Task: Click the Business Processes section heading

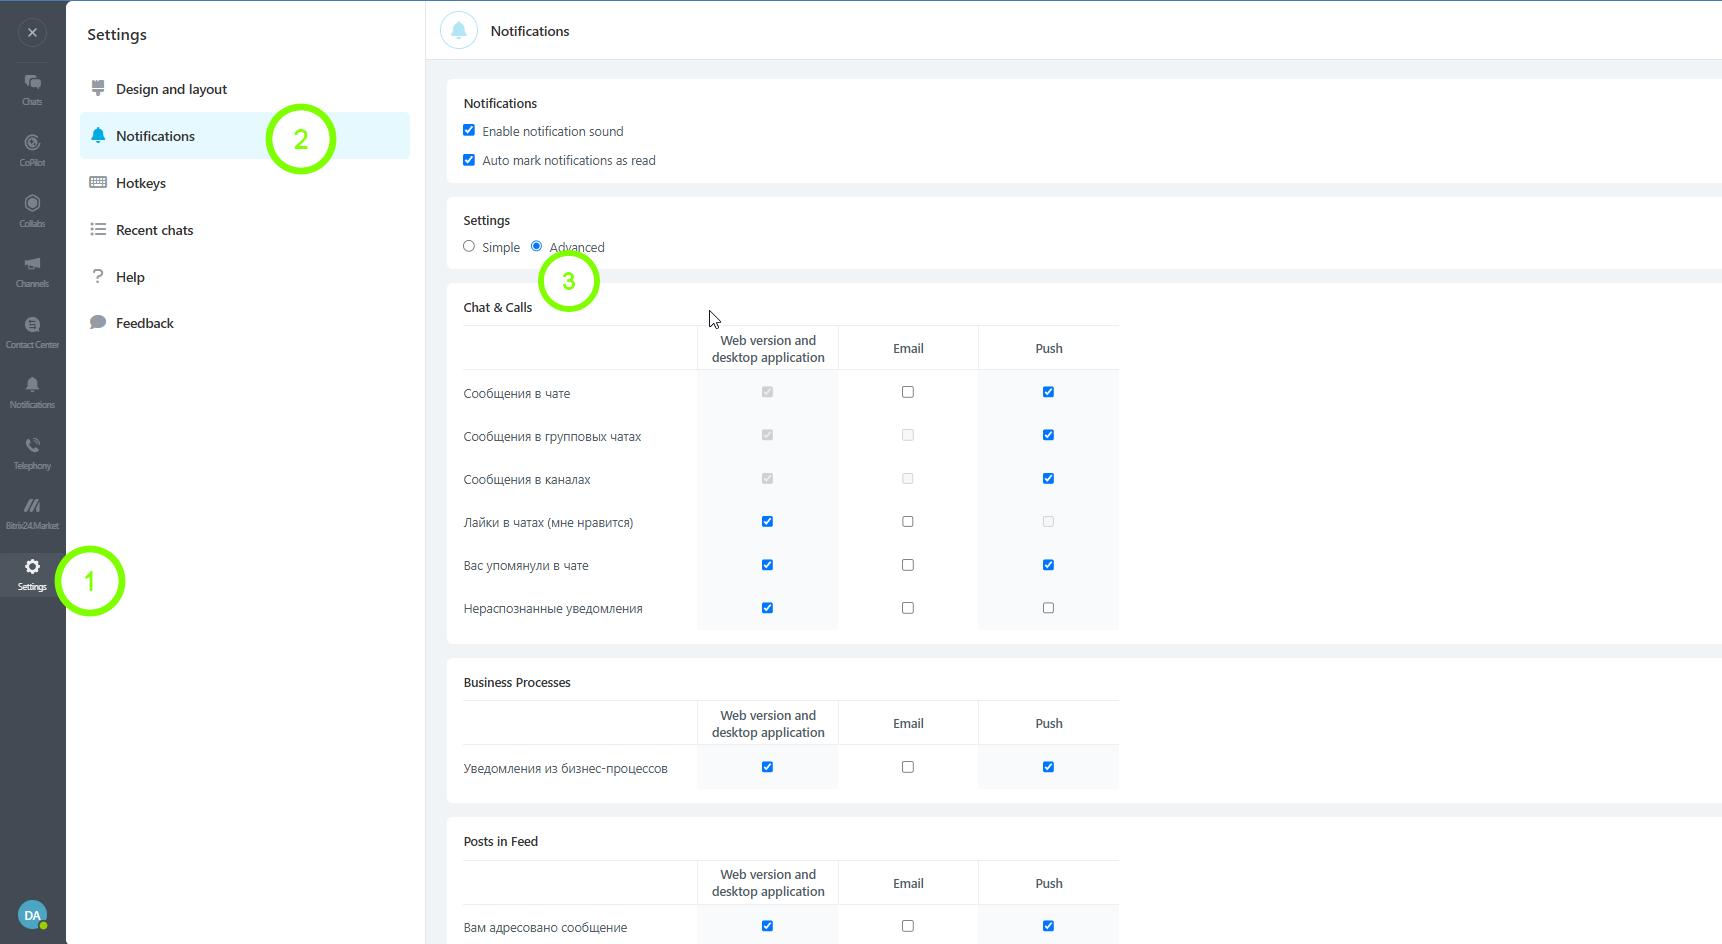Action: 517,683
